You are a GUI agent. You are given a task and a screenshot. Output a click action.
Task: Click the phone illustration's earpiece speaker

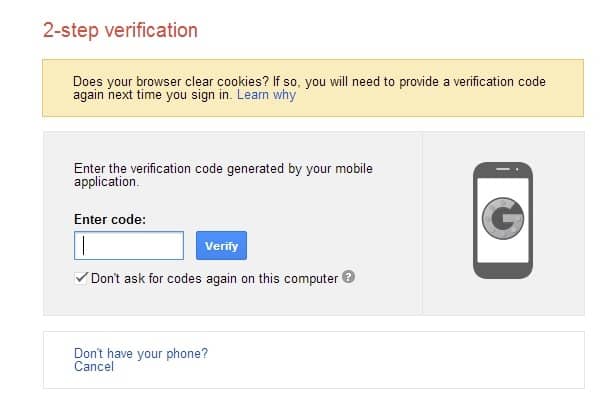point(502,169)
